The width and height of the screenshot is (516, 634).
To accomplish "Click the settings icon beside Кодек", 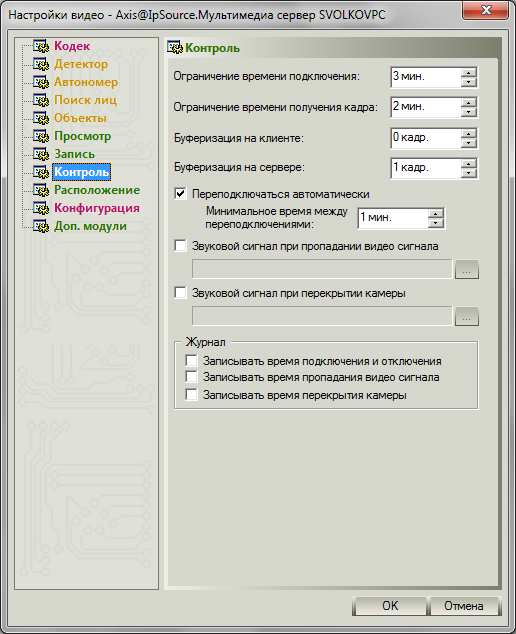I will (41, 46).
